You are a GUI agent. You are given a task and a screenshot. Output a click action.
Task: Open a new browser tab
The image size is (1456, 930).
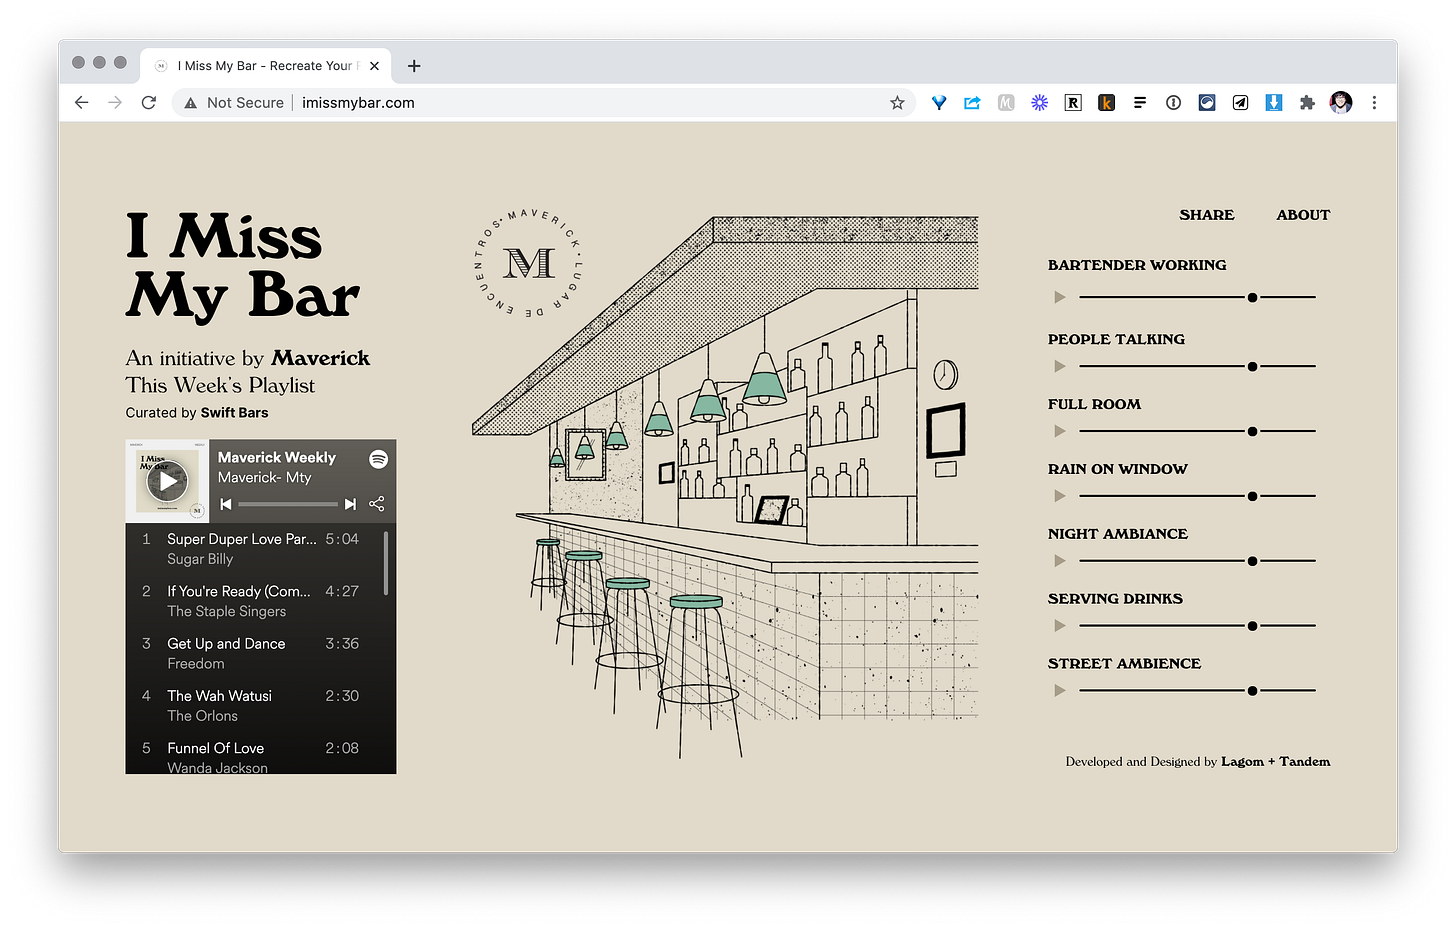(x=414, y=66)
